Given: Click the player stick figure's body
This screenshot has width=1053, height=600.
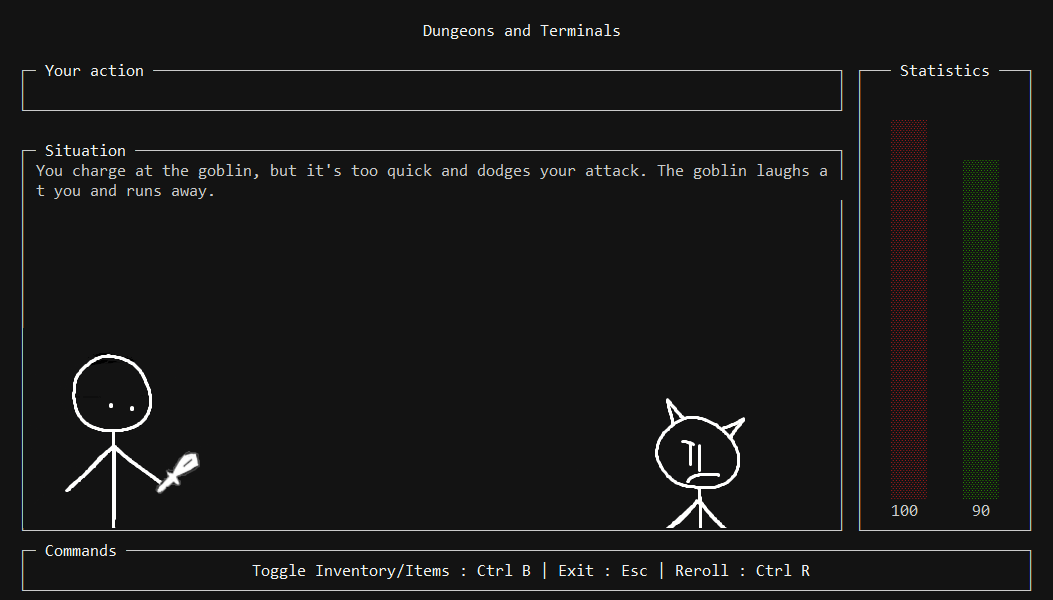Looking at the screenshot, I should tap(113, 480).
